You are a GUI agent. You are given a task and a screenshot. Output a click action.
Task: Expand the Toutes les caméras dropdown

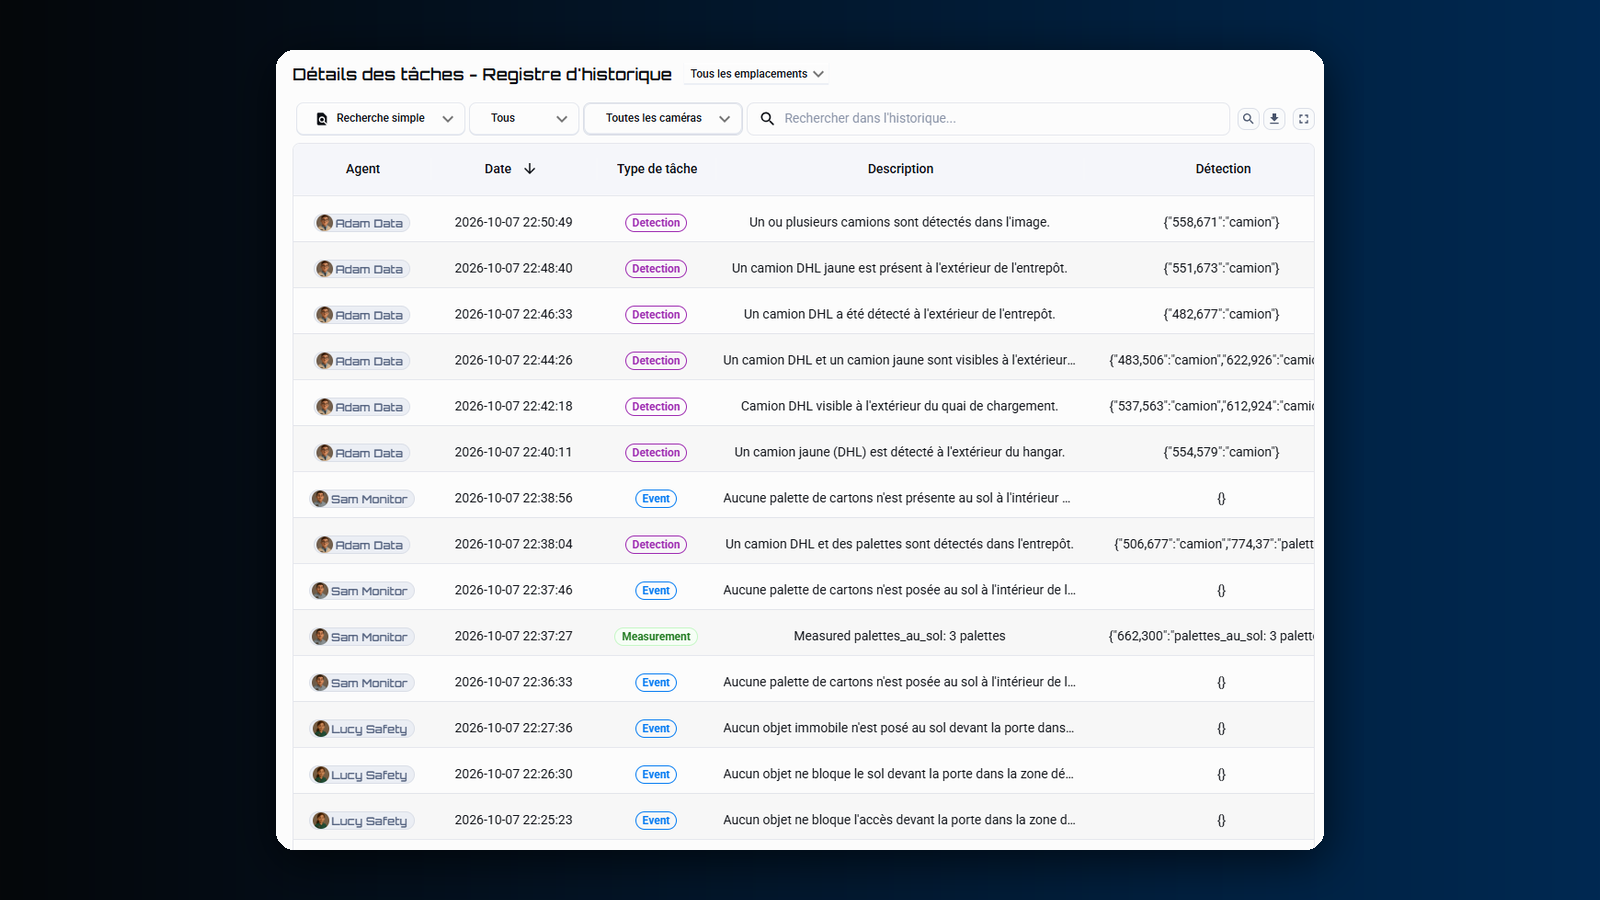tap(663, 118)
